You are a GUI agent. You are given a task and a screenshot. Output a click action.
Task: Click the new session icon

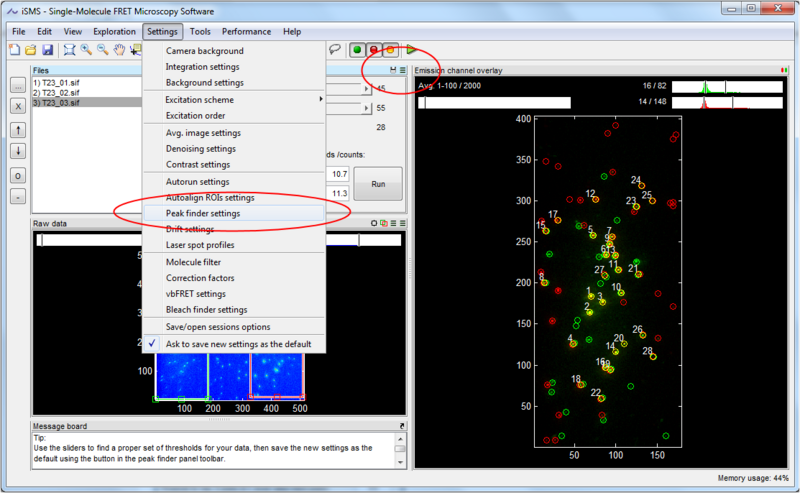(x=15, y=49)
